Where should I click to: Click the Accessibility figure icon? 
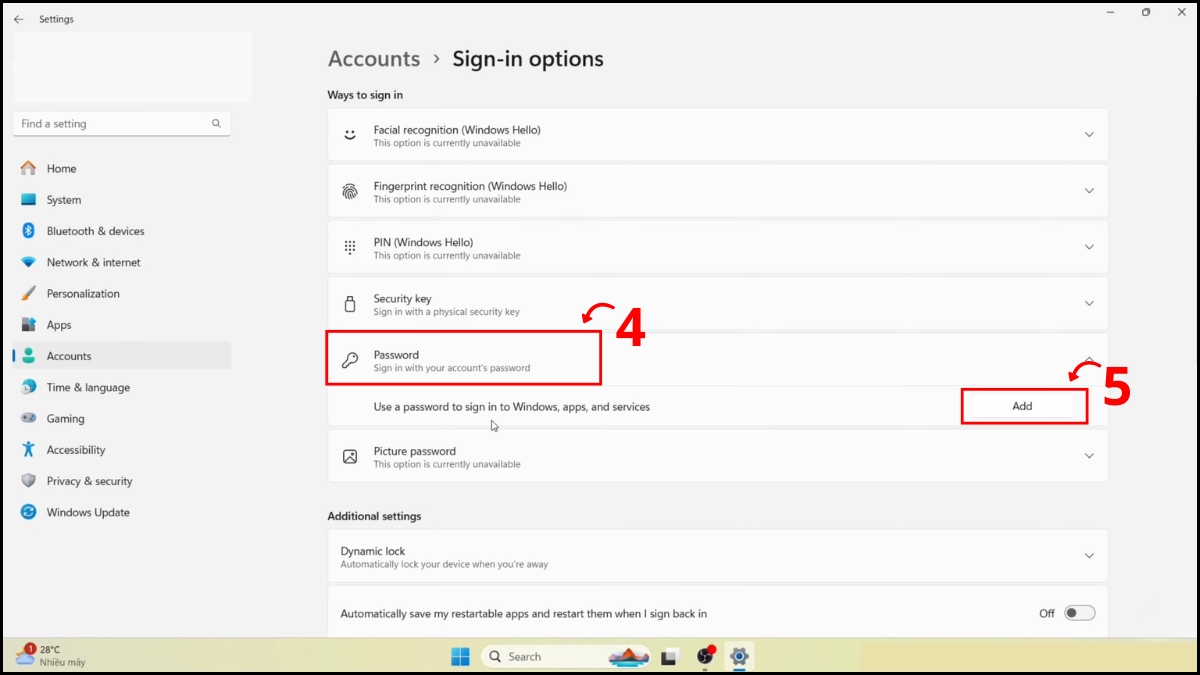pyautogui.click(x=28, y=450)
